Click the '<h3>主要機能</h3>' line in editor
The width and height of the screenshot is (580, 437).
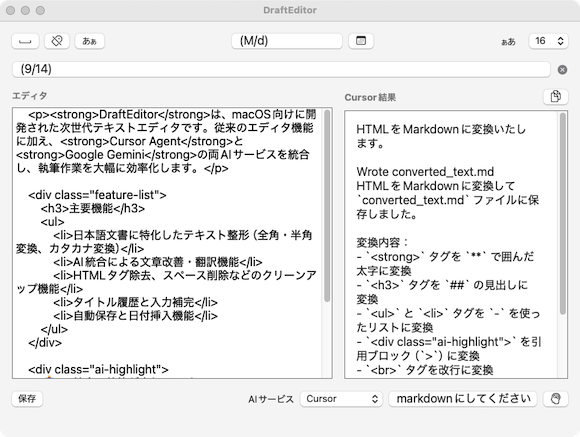pos(93,208)
